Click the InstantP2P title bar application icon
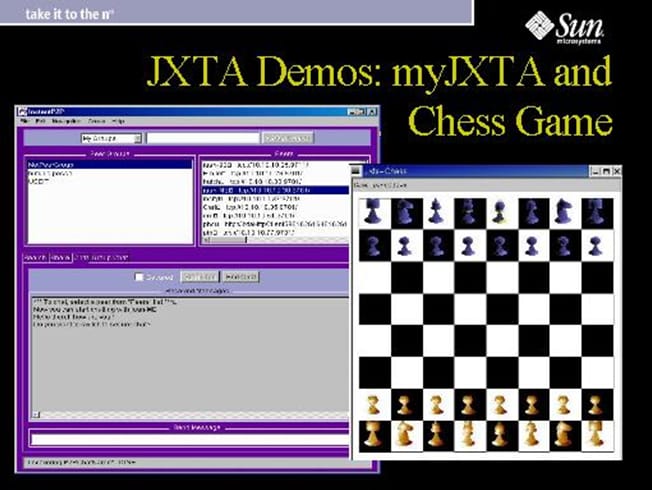Image resolution: width=652 pixels, height=490 pixels. 22,111
